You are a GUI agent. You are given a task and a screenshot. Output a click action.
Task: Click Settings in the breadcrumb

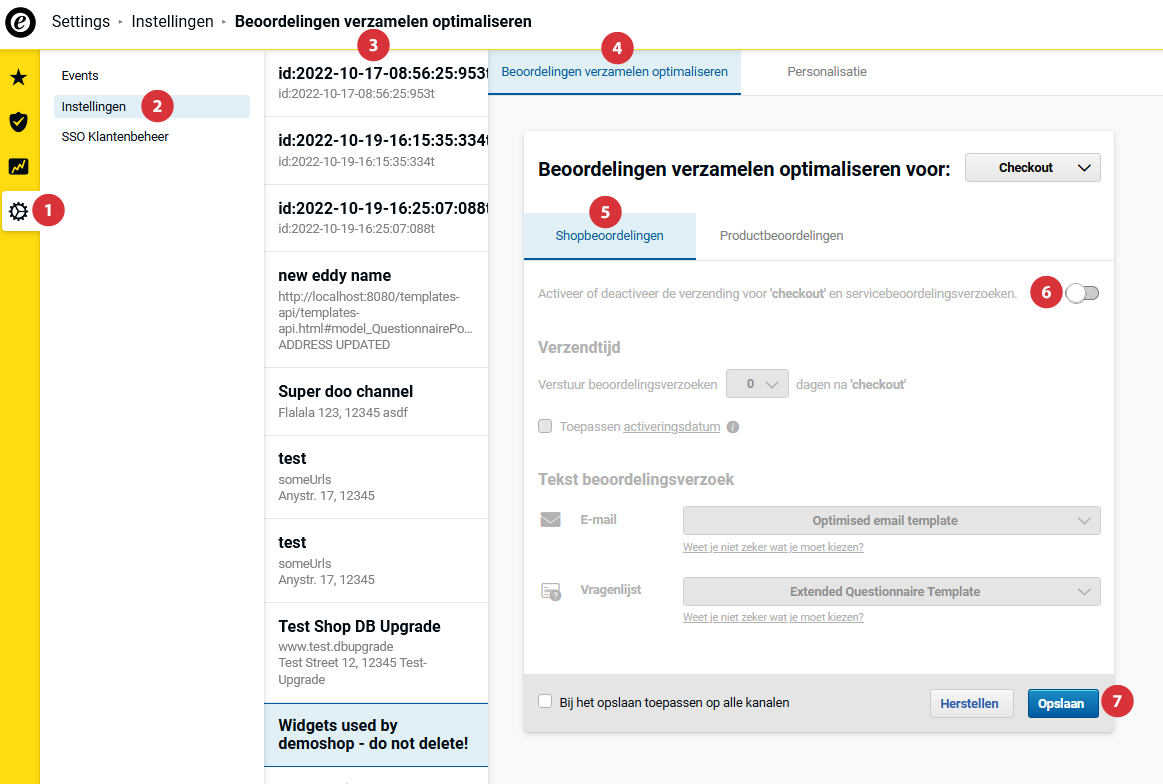pos(81,22)
